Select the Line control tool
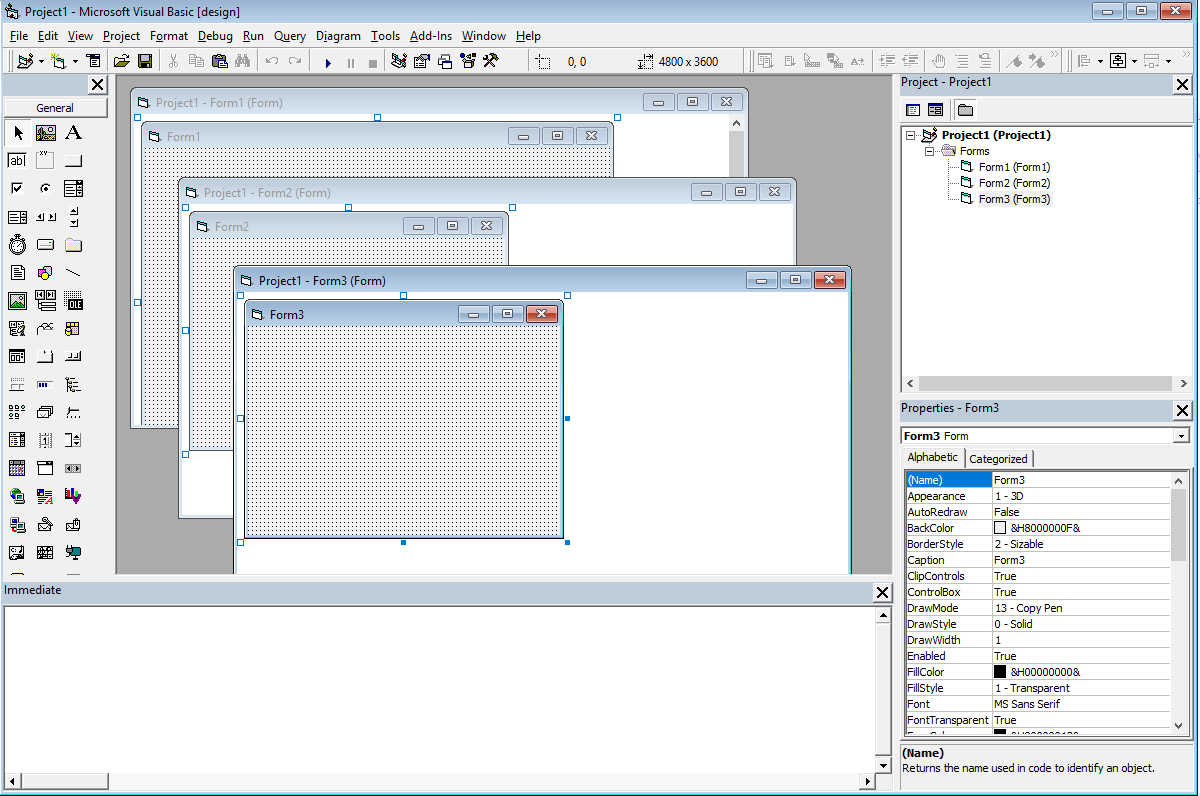The image size is (1200, 796). 73,273
